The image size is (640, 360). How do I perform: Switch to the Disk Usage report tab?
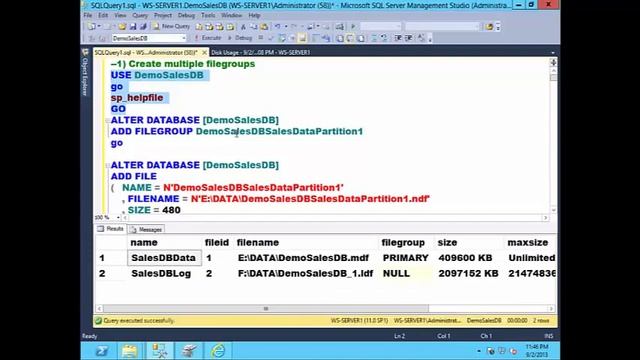click(260, 53)
